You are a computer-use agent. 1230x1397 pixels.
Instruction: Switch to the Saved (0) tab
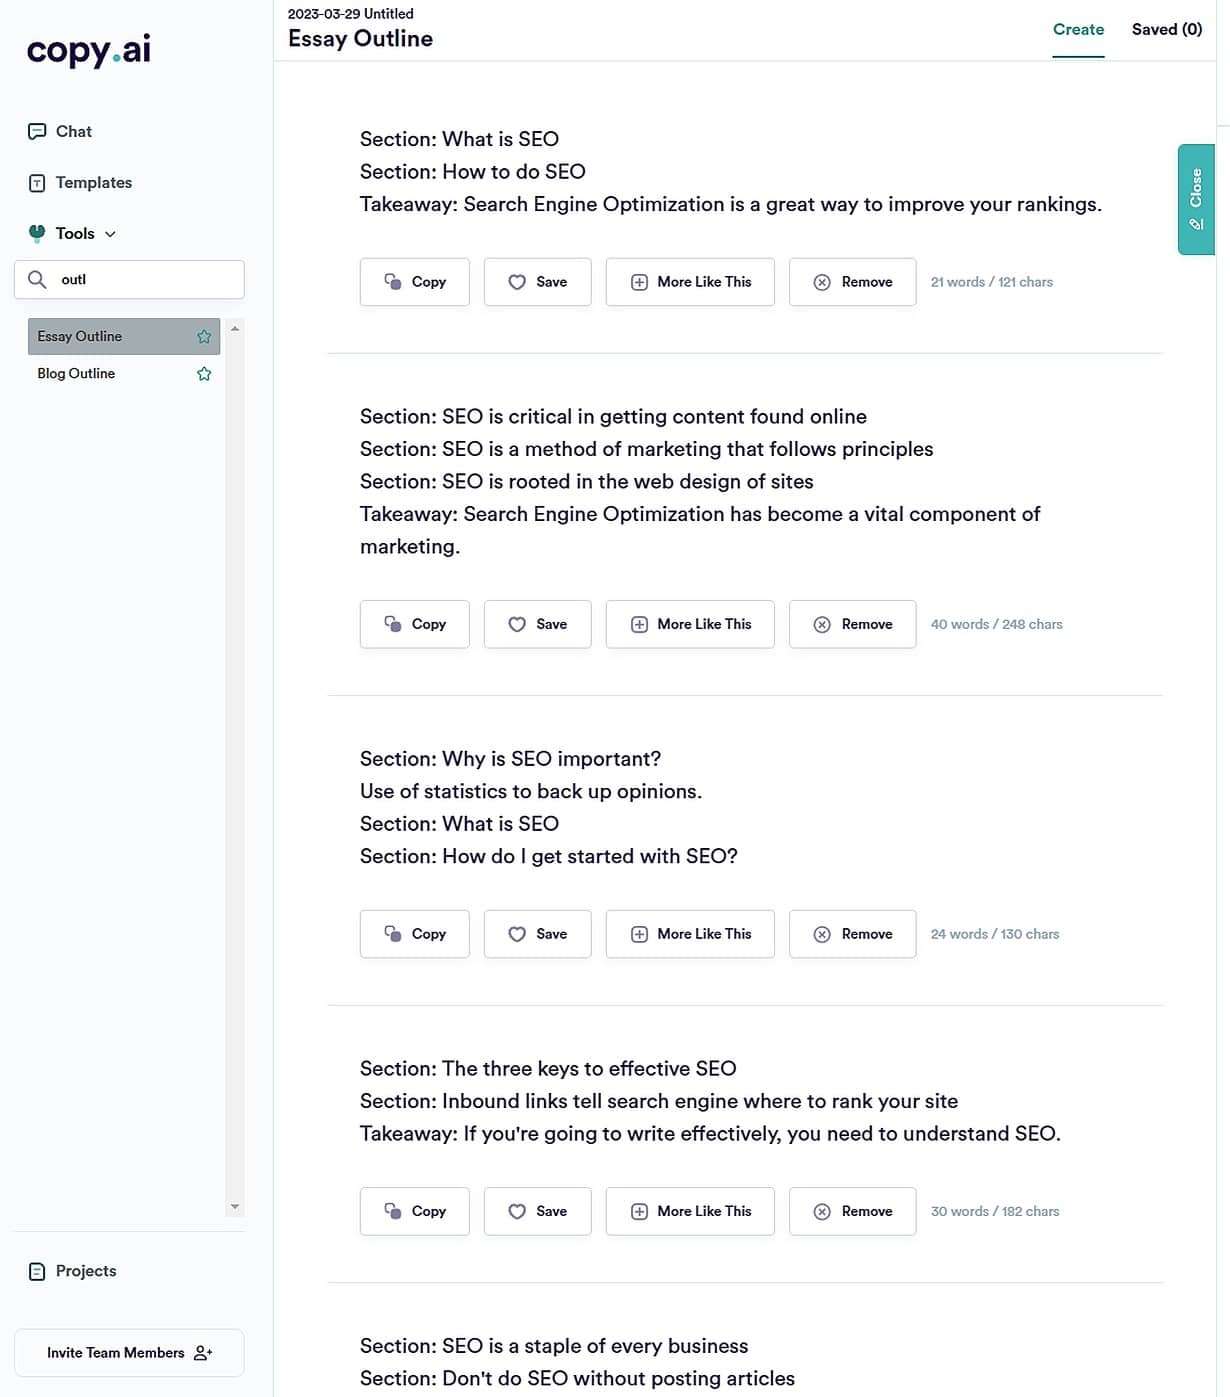(x=1166, y=30)
